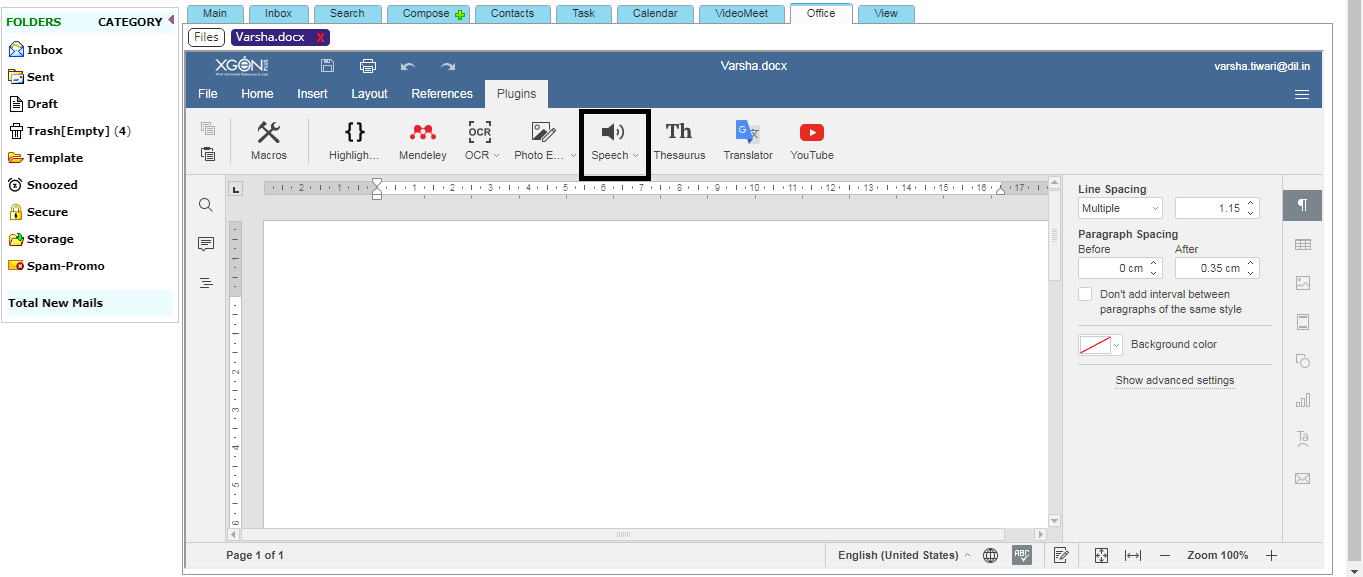Print the document via printer icon
This screenshot has height=577, width=1363.
coord(368,66)
